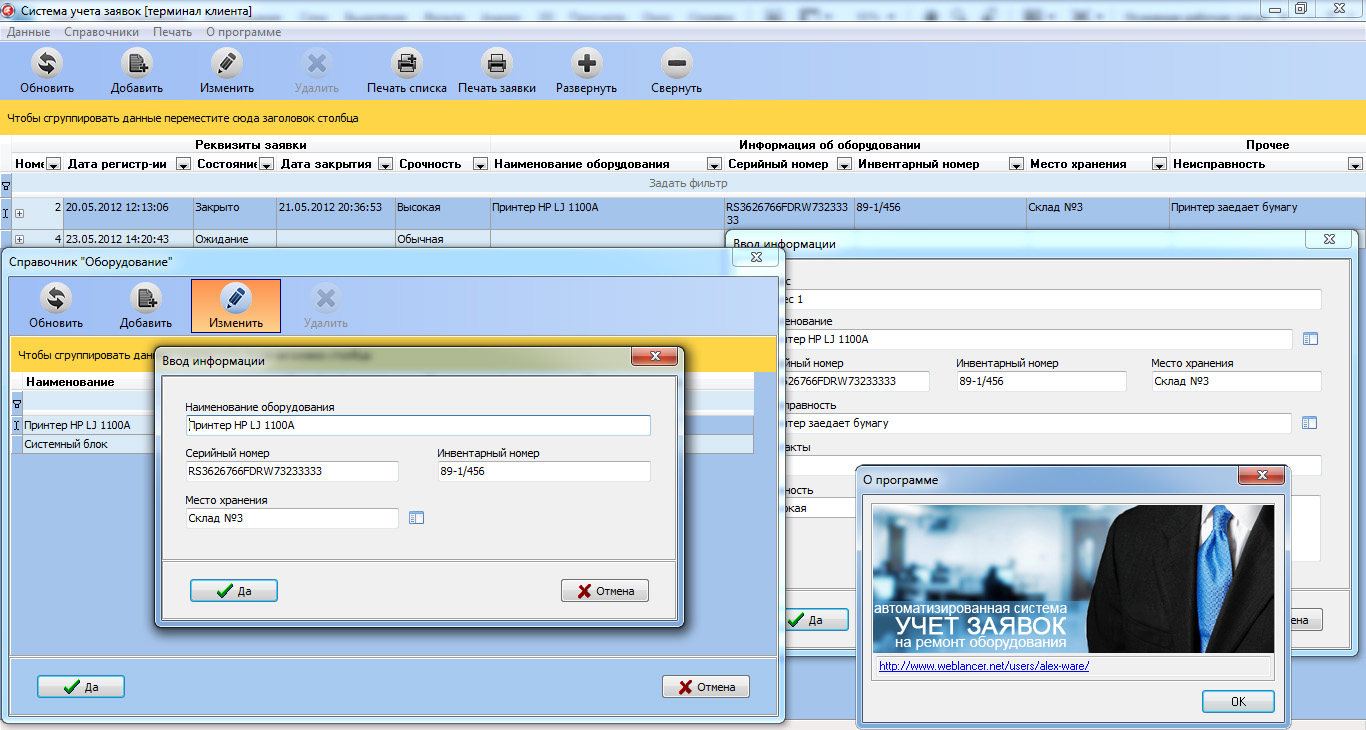Open Состояние column filter dropdown
The image size is (1366, 730).
(269, 164)
